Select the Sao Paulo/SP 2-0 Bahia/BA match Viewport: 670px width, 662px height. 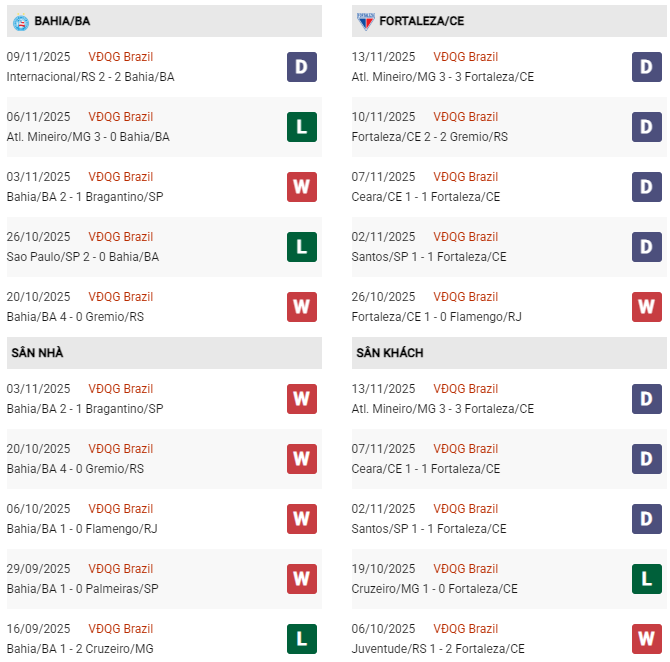[82, 257]
